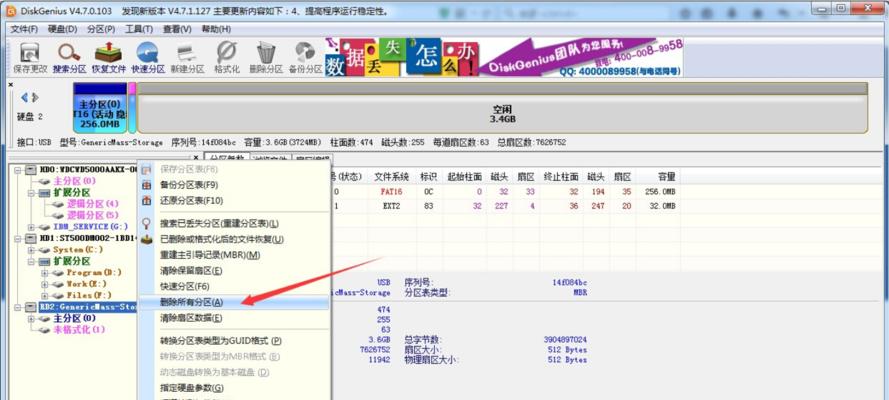Click the 备份分区表 menu entry icon
889x400 pixels.
click(x=147, y=185)
